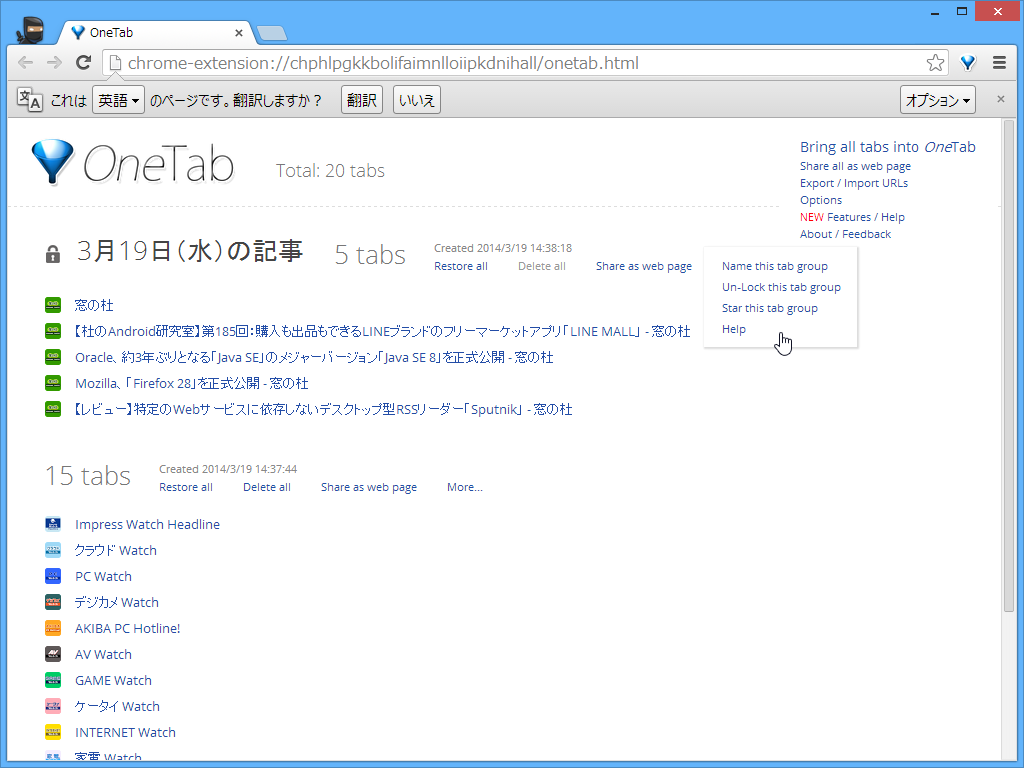
Task: Click favicon beside LINE MALL article
Action: (53, 331)
